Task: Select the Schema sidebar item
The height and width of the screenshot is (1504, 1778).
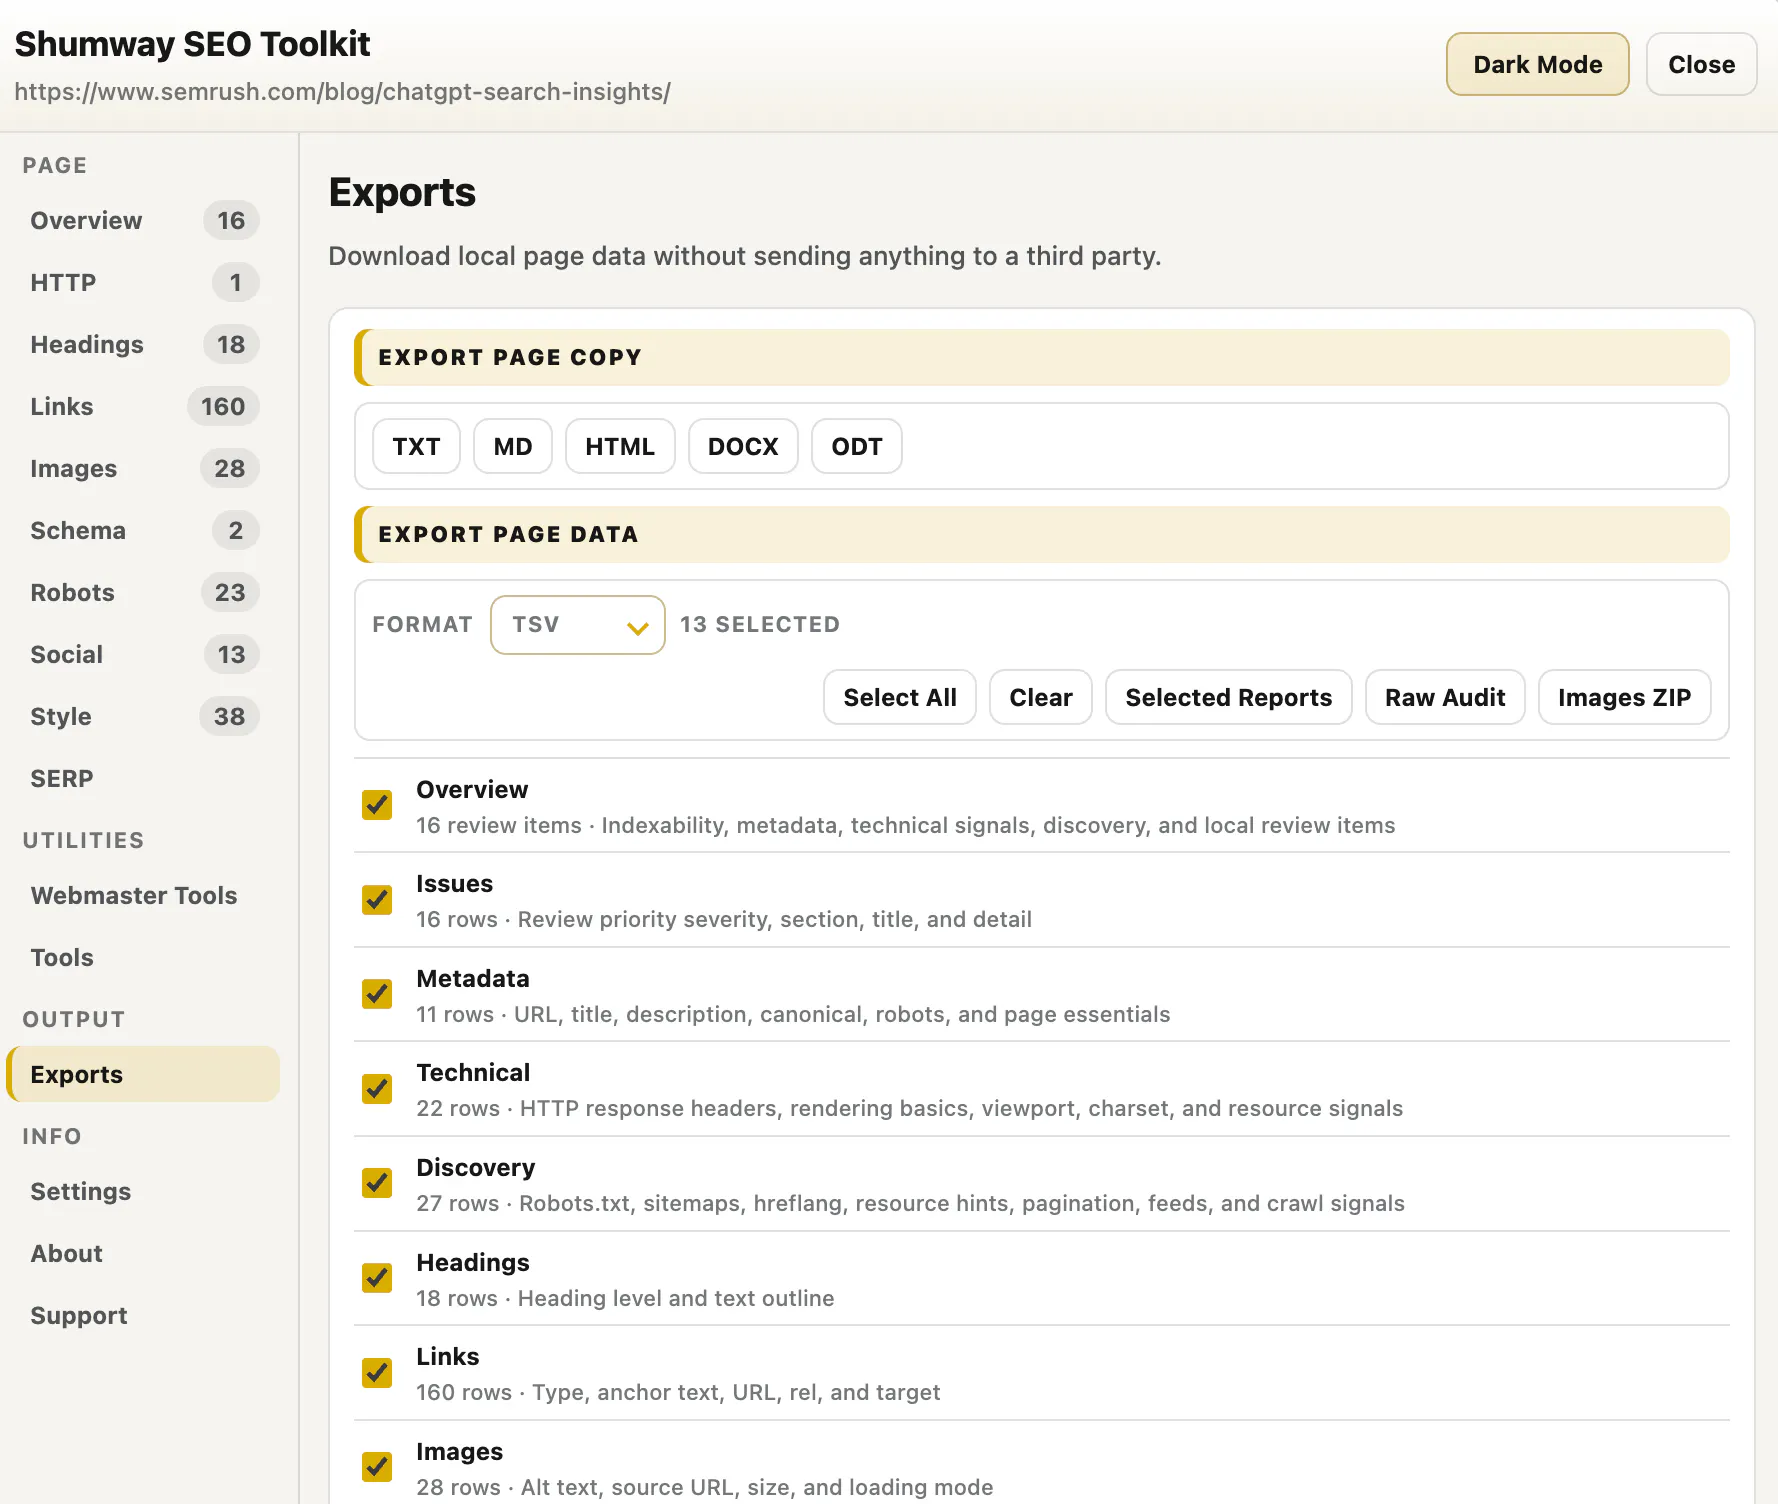Action: 143,530
